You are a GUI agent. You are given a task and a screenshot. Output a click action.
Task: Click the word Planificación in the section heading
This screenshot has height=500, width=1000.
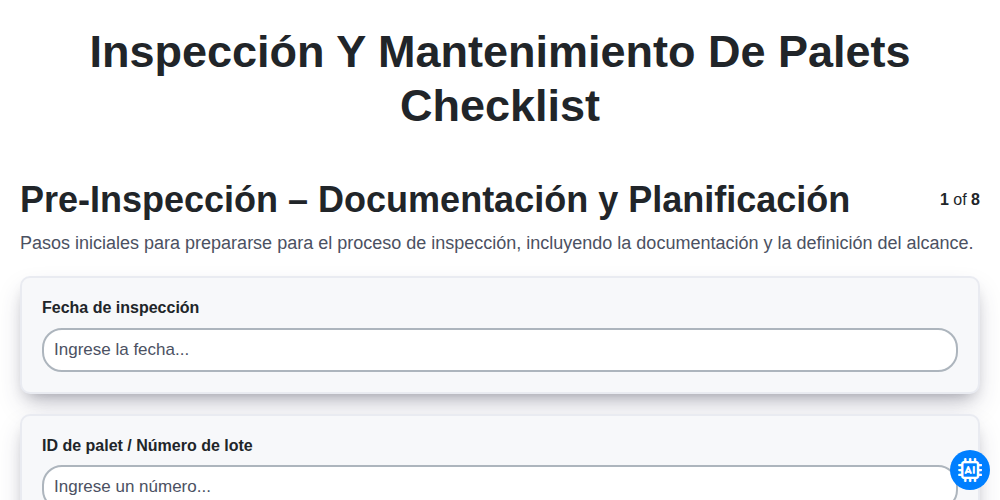[739, 200]
